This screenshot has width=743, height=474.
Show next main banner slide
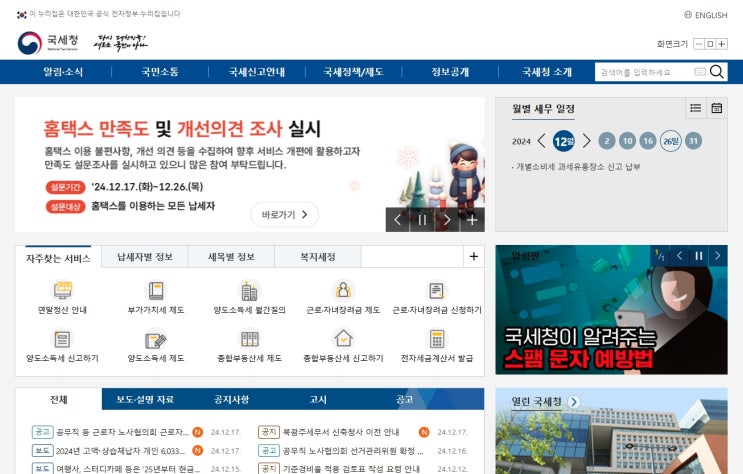[447, 220]
